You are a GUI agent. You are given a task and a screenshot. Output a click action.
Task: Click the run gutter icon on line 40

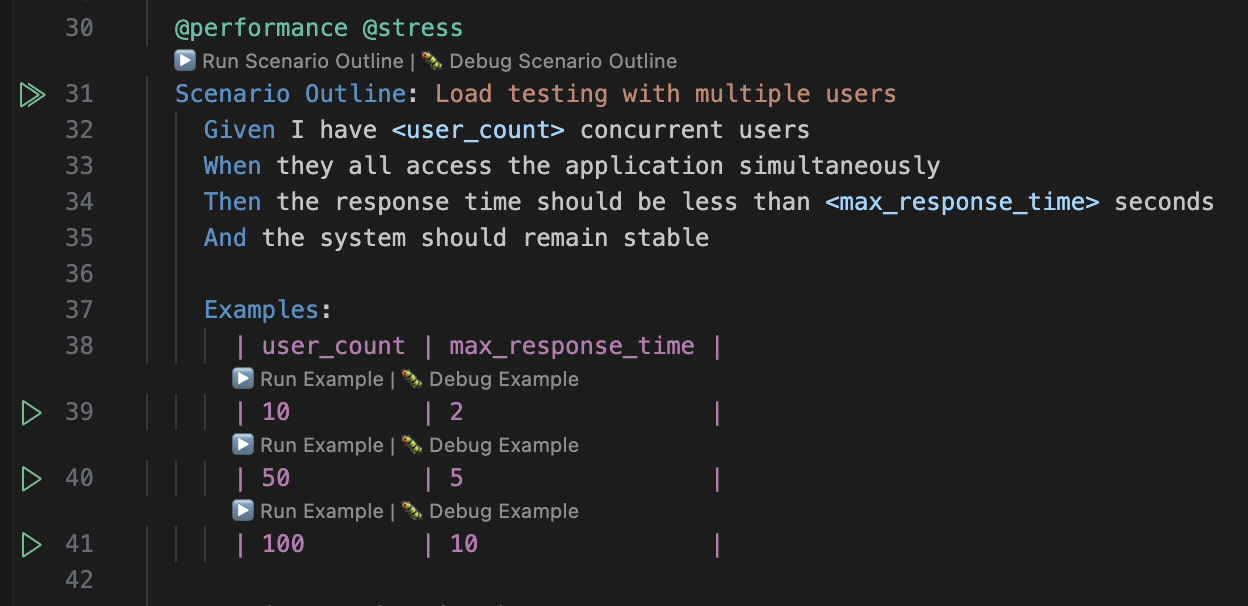point(31,478)
